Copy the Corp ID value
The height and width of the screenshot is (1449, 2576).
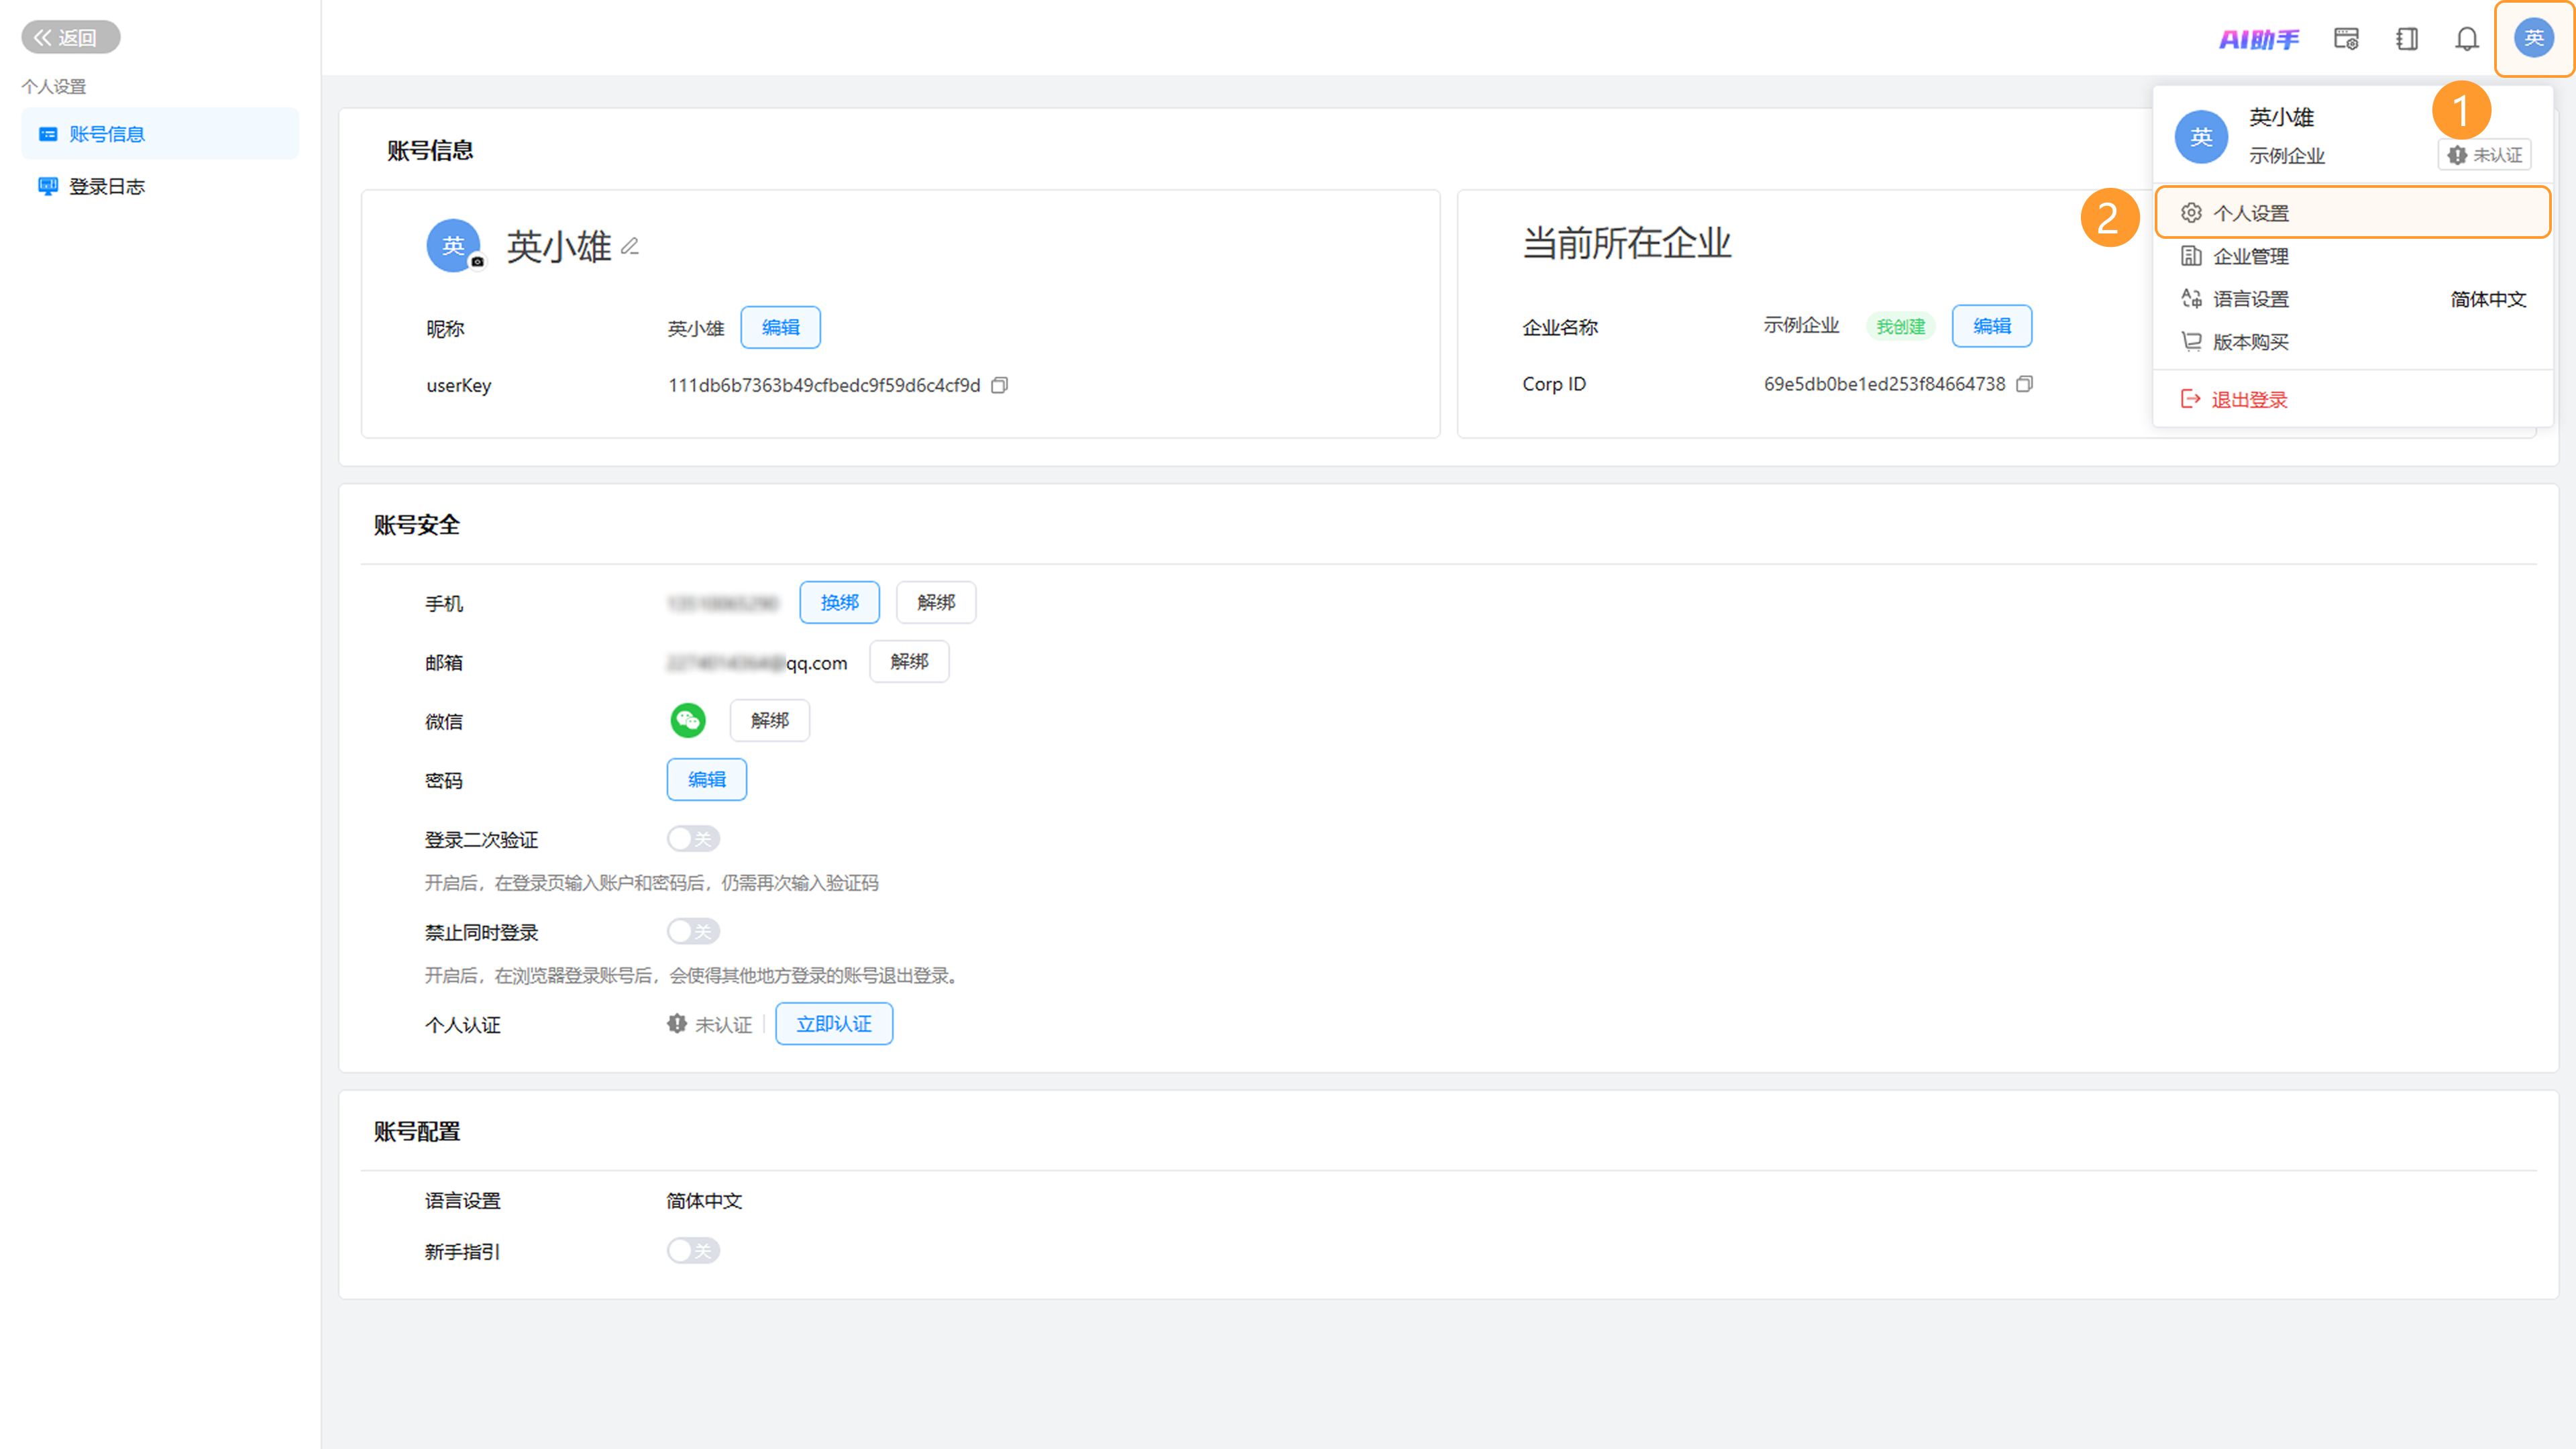(x=2025, y=384)
